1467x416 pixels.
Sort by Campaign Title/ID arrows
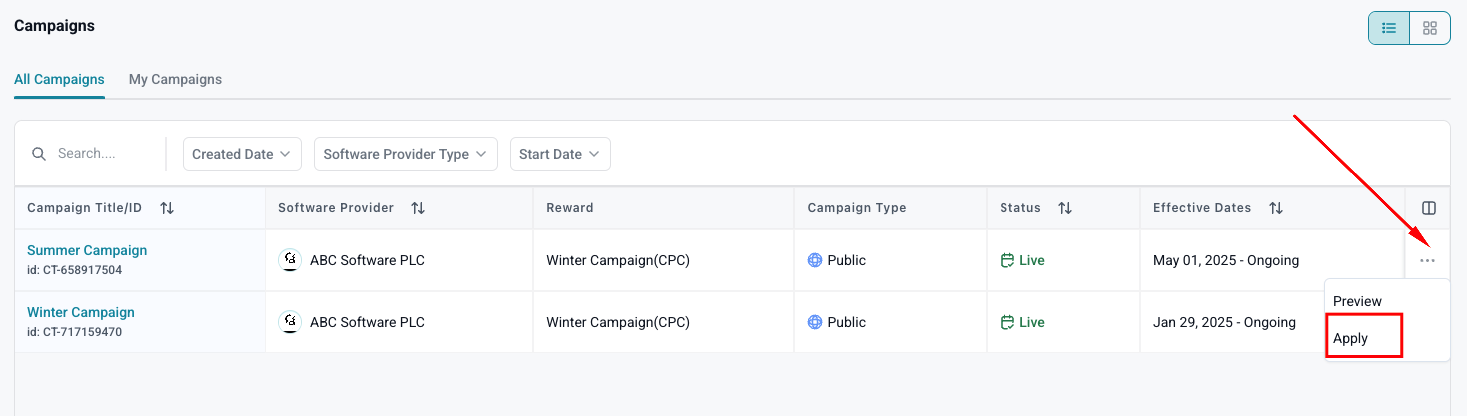point(167,208)
